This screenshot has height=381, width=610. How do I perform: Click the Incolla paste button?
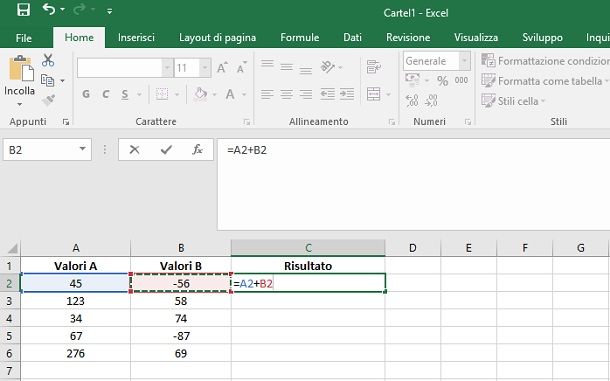[20, 75]
